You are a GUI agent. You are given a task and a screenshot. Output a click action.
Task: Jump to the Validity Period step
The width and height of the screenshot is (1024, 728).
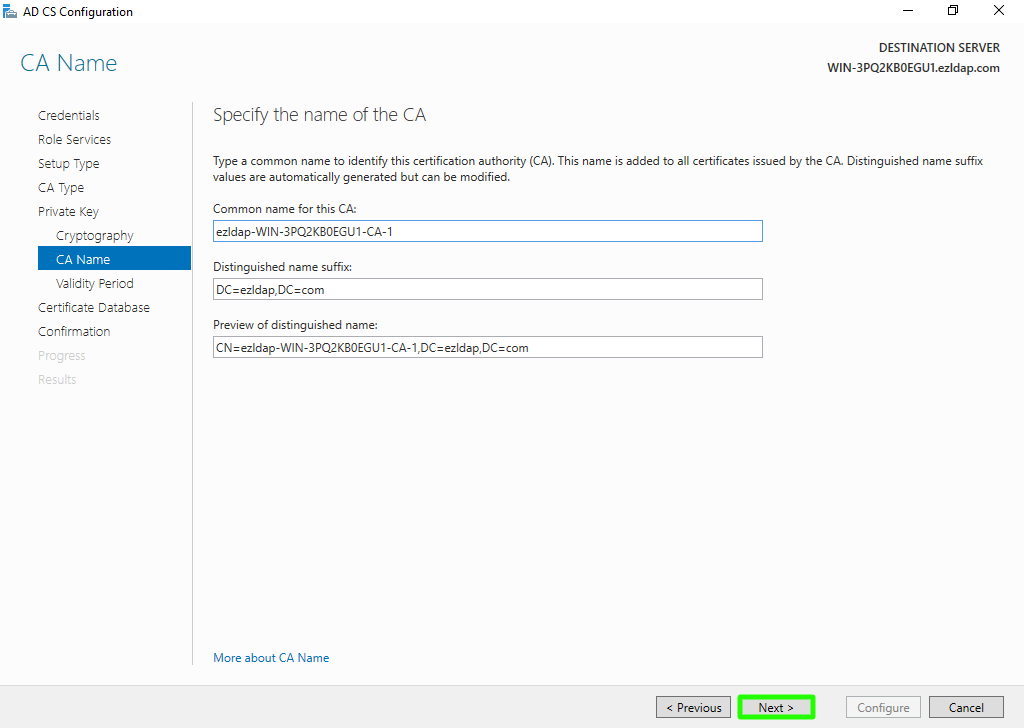95,284
